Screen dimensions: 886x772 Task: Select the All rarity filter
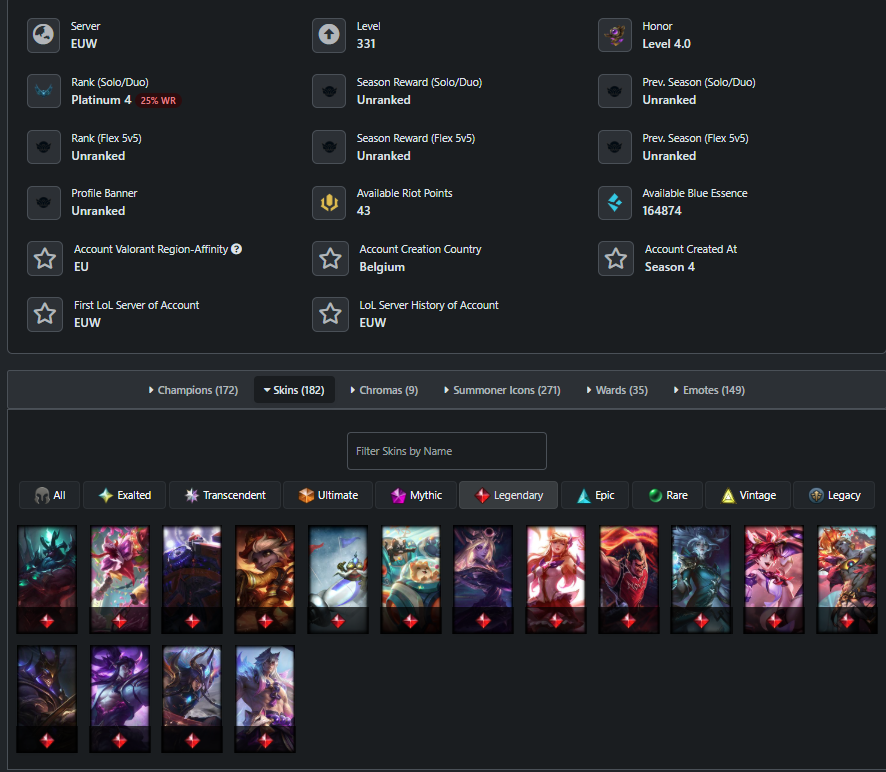(x=49, y=495)
